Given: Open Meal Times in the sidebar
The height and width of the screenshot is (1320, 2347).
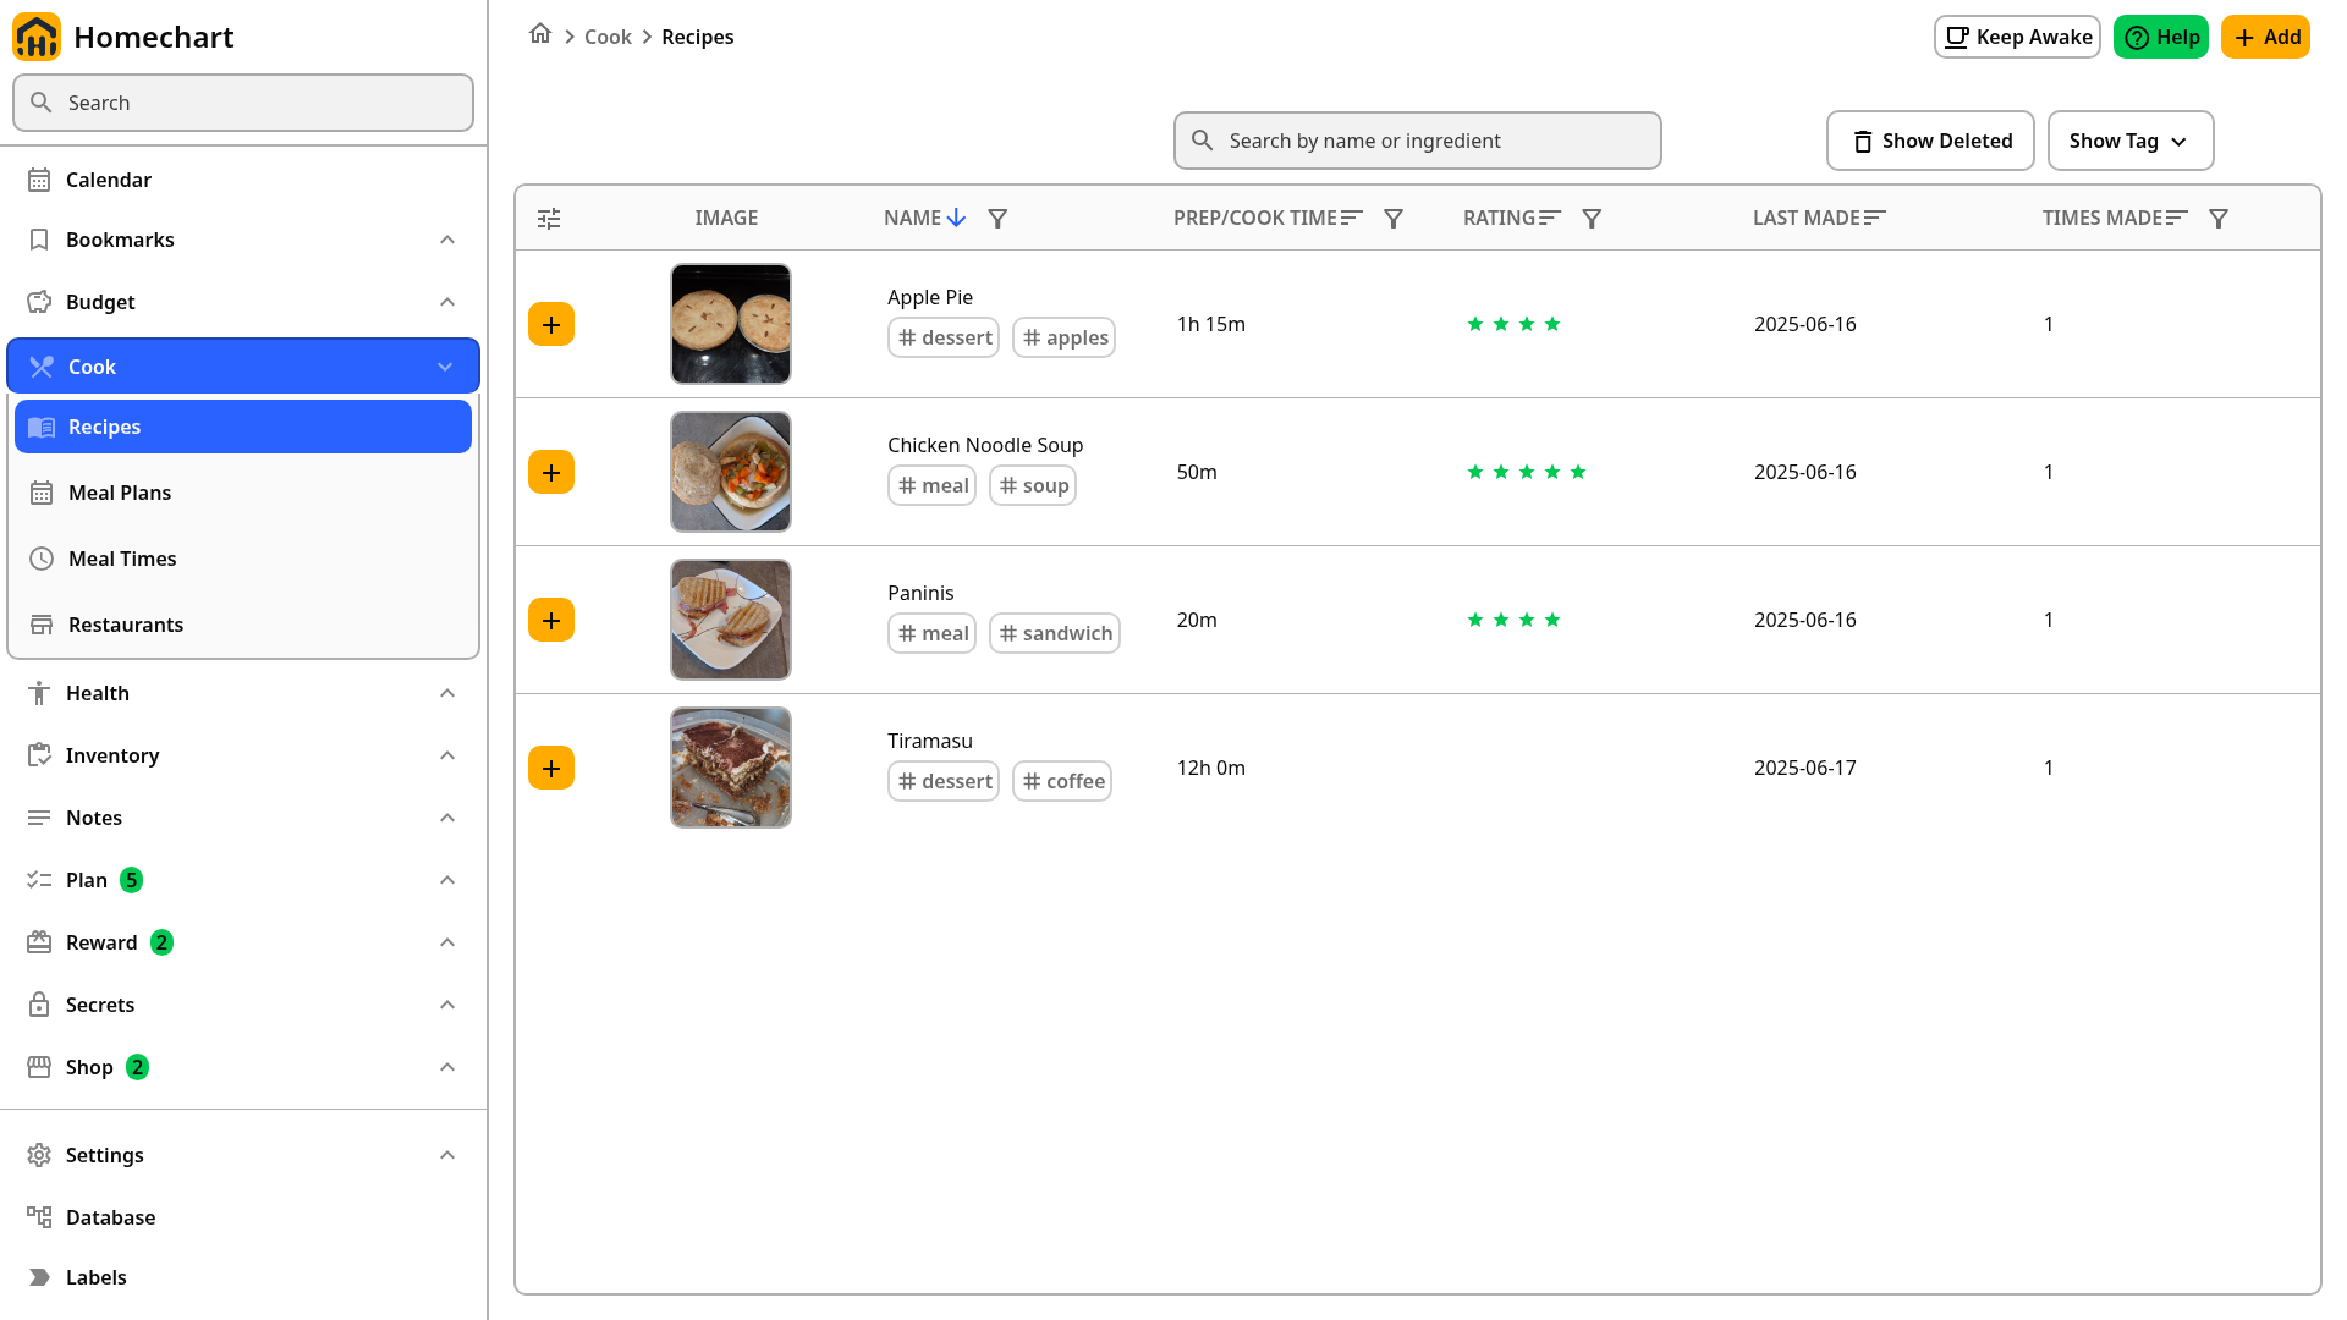Looking at the screenshot, I should (243, 559).
